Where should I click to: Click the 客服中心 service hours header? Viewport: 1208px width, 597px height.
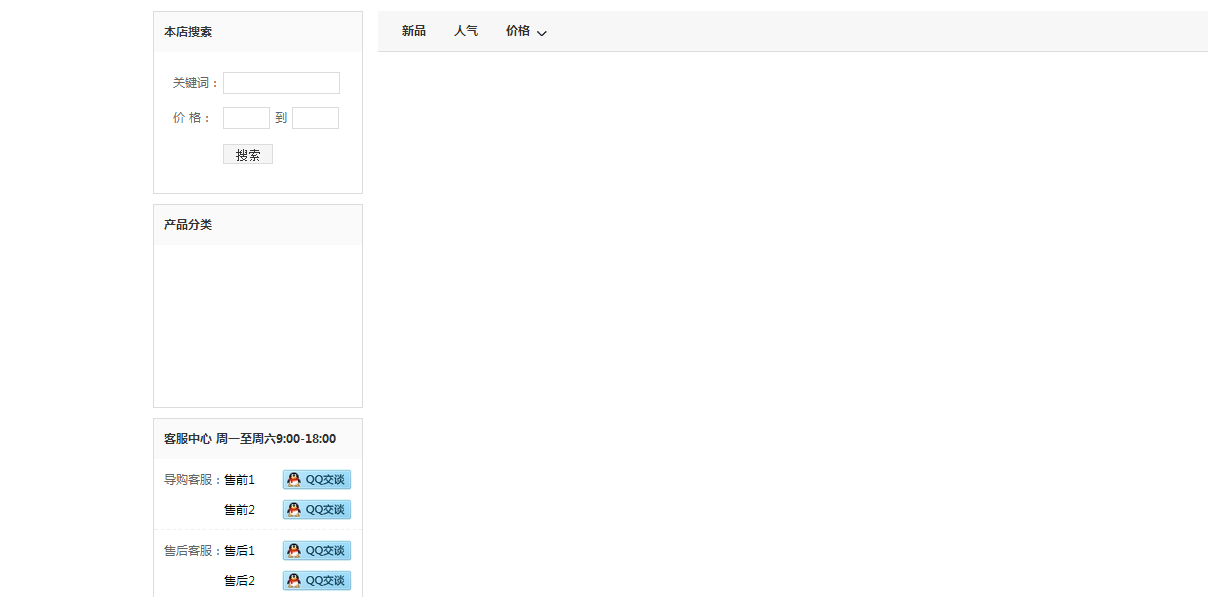pyautogui.click(x=250, y=439)
